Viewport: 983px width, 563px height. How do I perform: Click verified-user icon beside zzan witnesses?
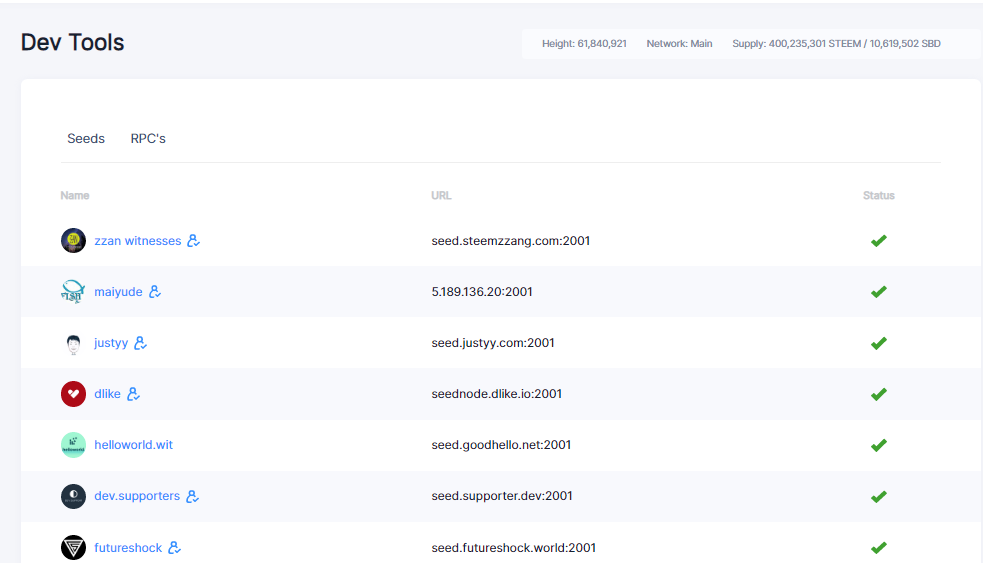click(x=194, y=241)
